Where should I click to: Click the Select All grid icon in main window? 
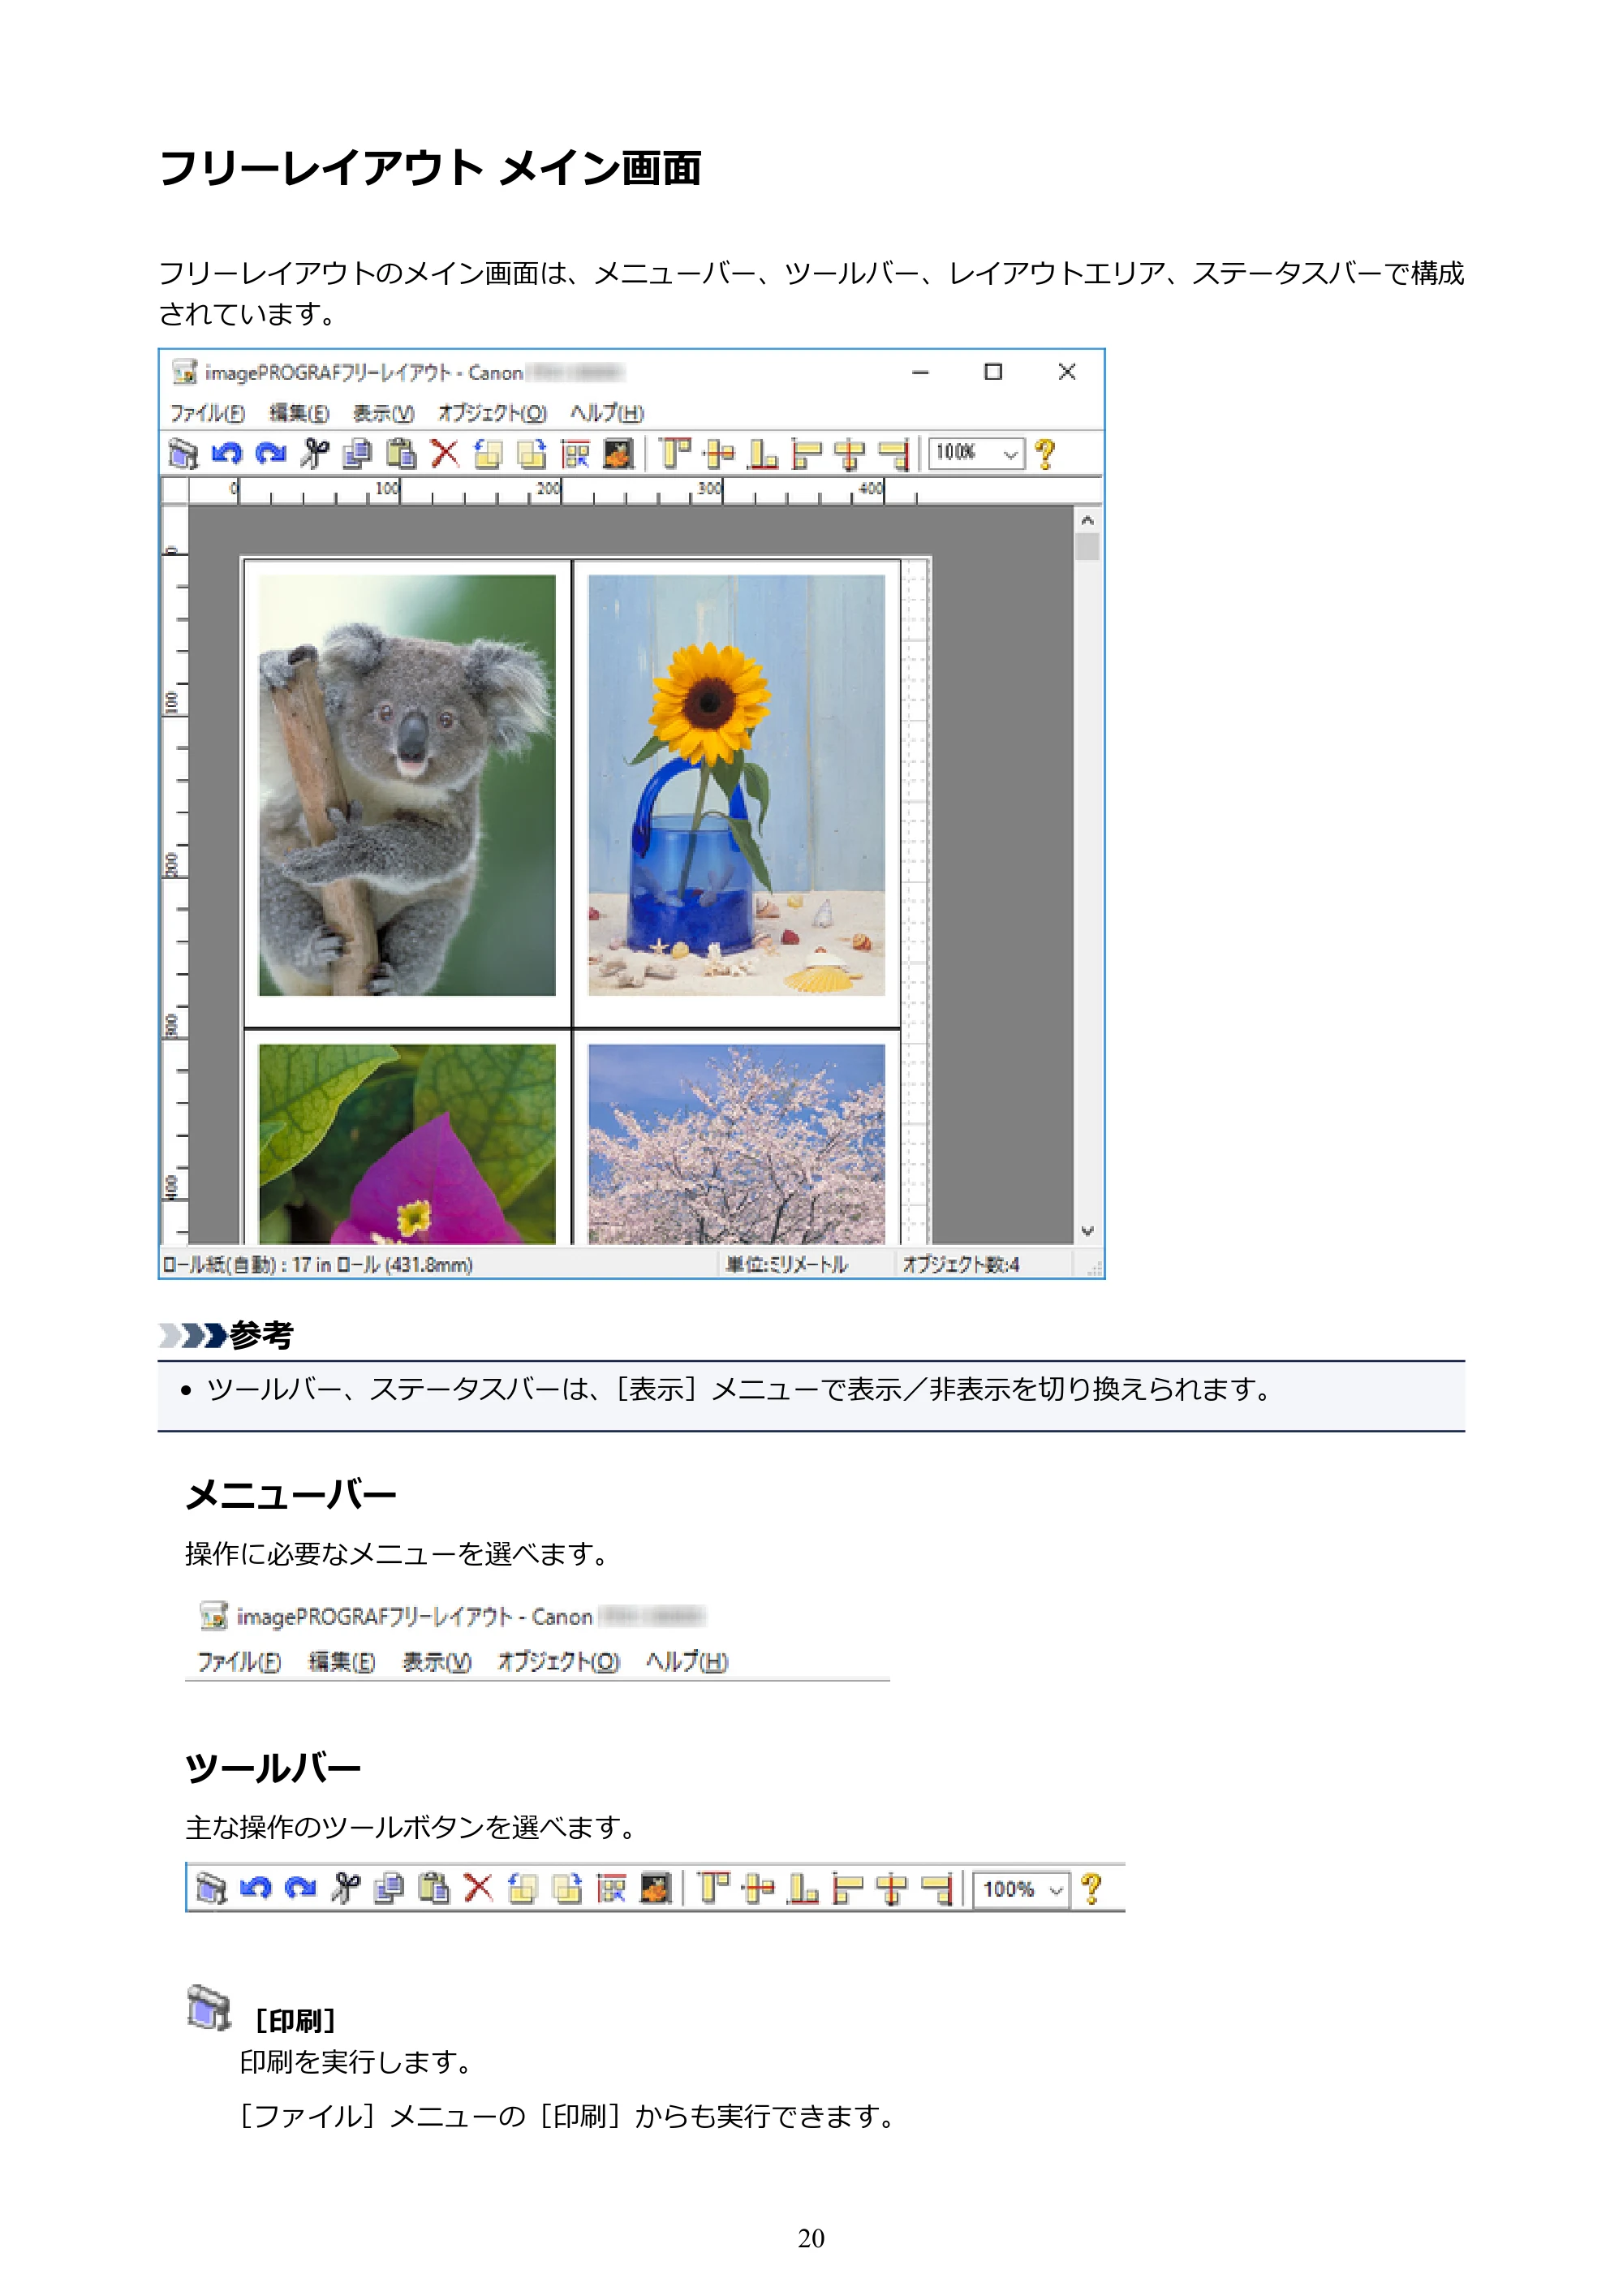(575, 454)
